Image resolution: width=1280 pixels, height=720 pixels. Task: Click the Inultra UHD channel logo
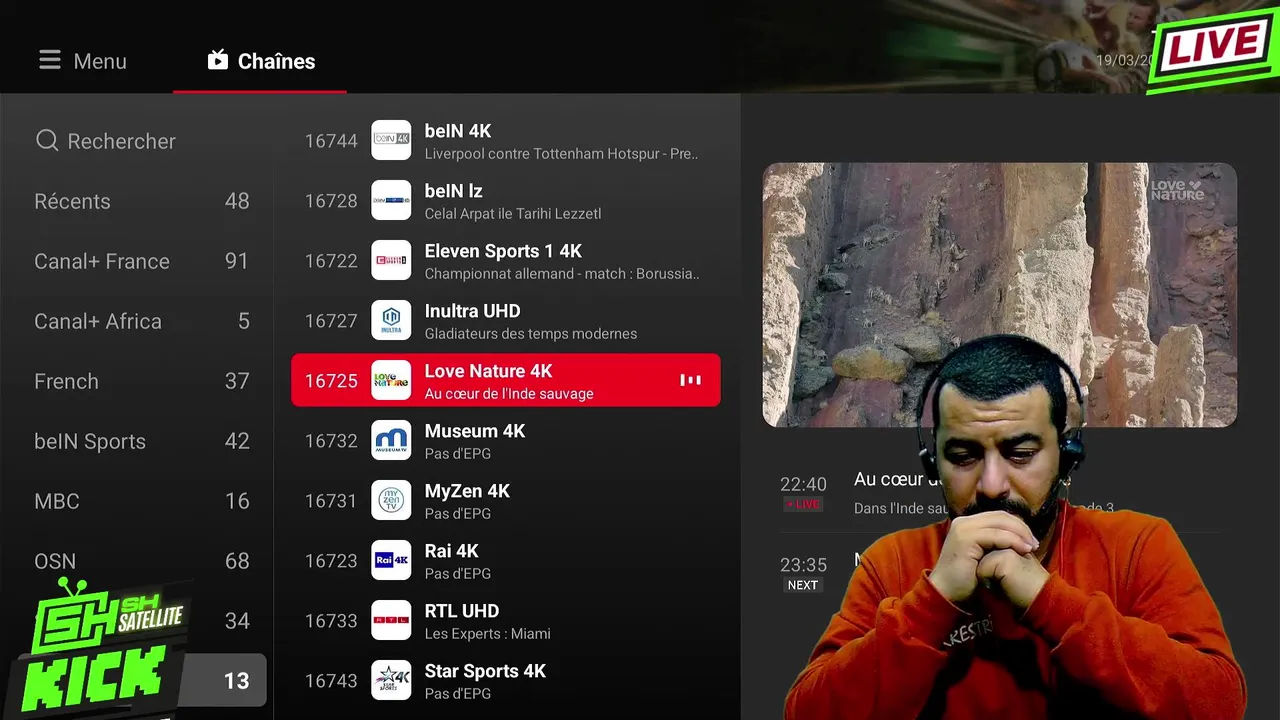click(391, 320)
